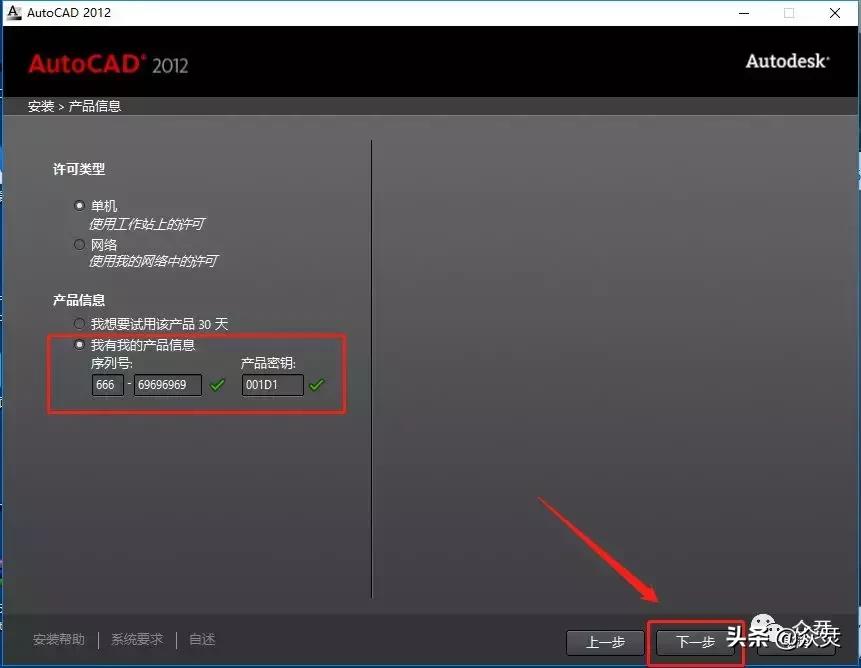Click the serial number prefix field showing 666
The width and height of the screenshot is (861, 668).
pos(107,385)
